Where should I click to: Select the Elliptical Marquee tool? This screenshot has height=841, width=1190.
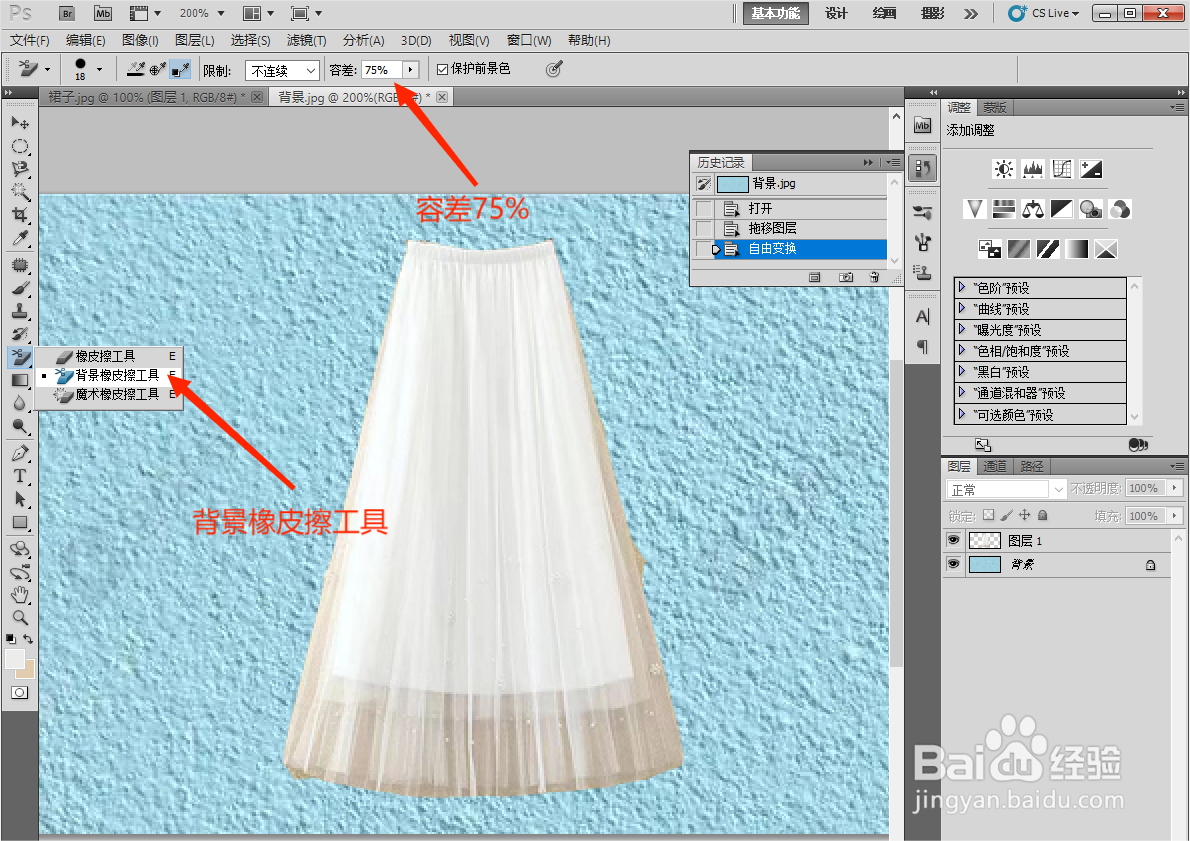[x=20, y=146]
